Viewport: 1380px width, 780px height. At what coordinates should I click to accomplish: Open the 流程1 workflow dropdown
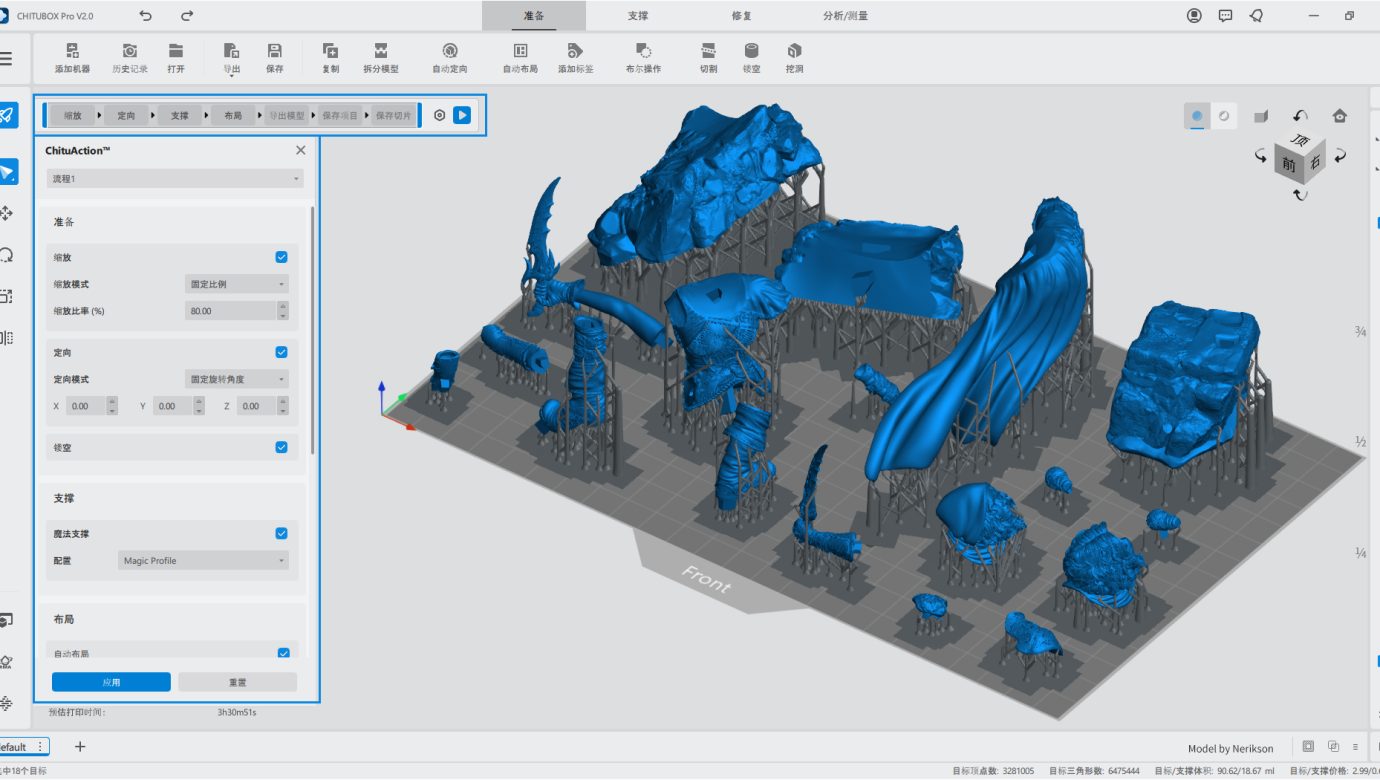click(x=175, y=178)
